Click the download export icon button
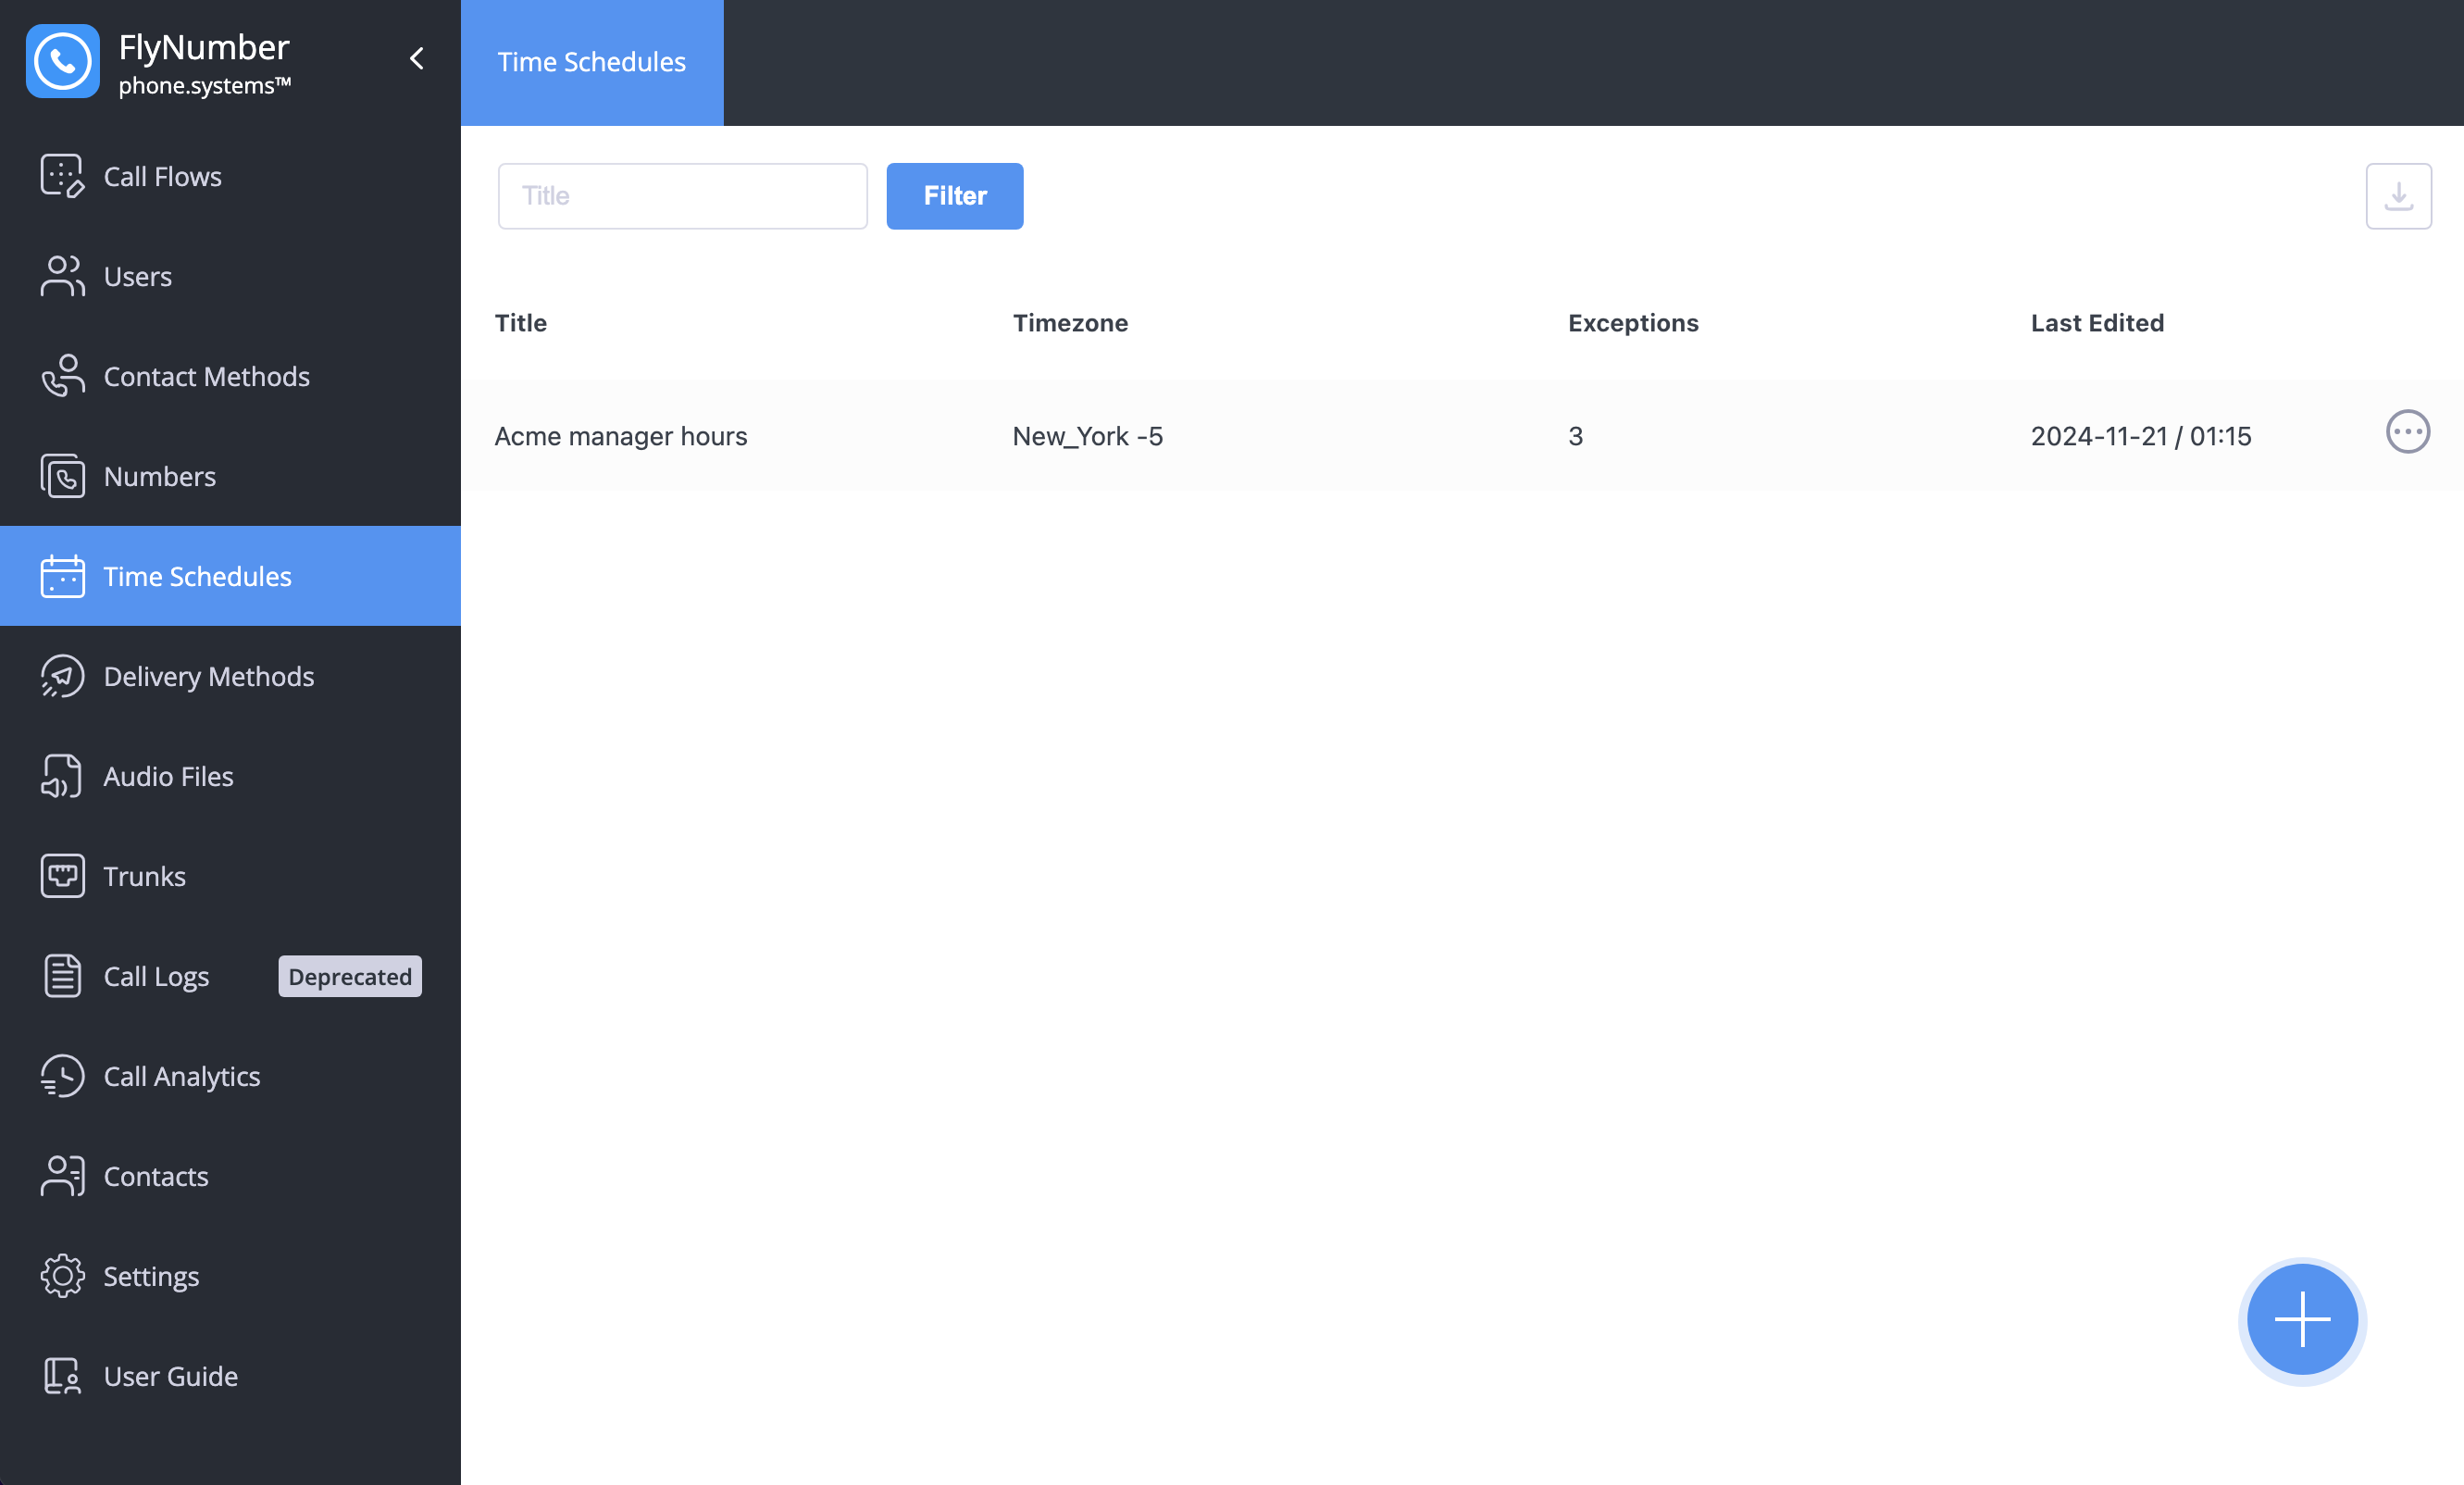This screenshot has width=2464, height=1485. [x=2398, y=196]
